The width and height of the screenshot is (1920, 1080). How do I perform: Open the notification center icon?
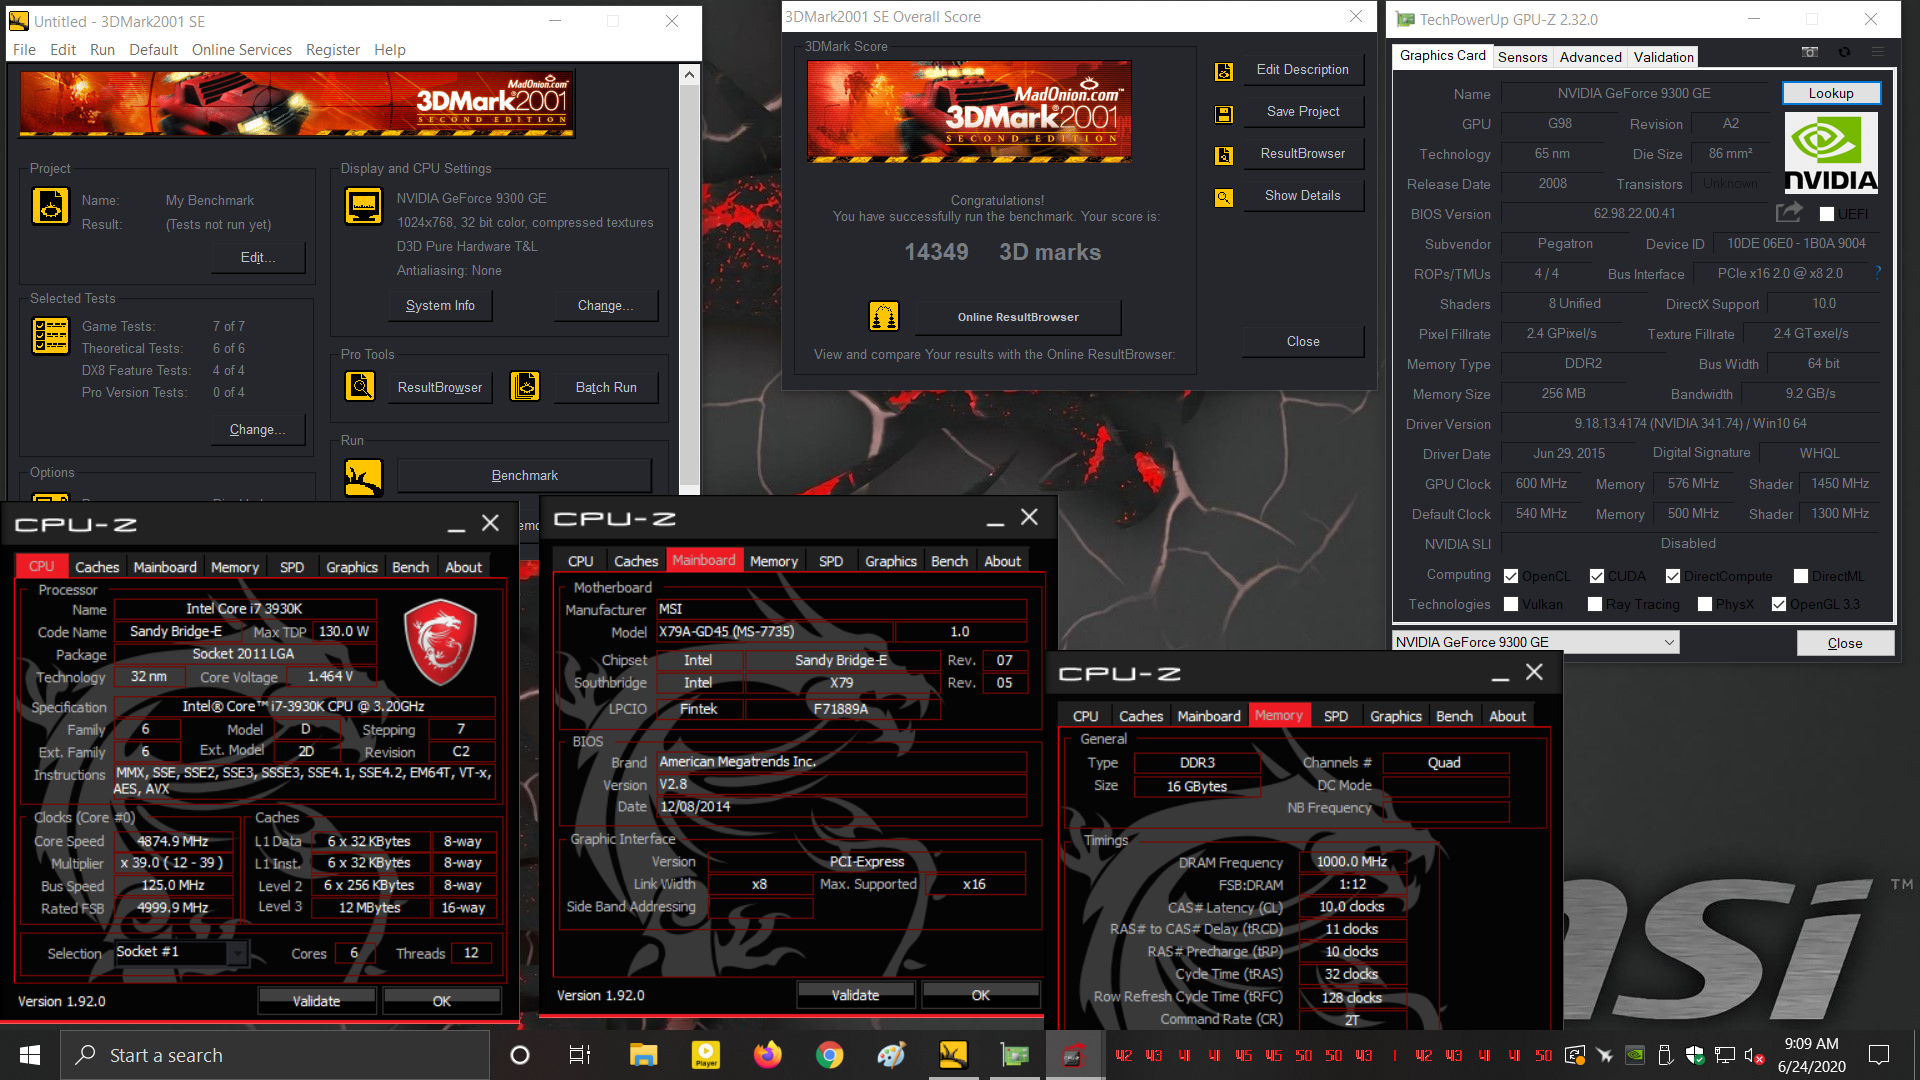click(x=1879, y=1055)
